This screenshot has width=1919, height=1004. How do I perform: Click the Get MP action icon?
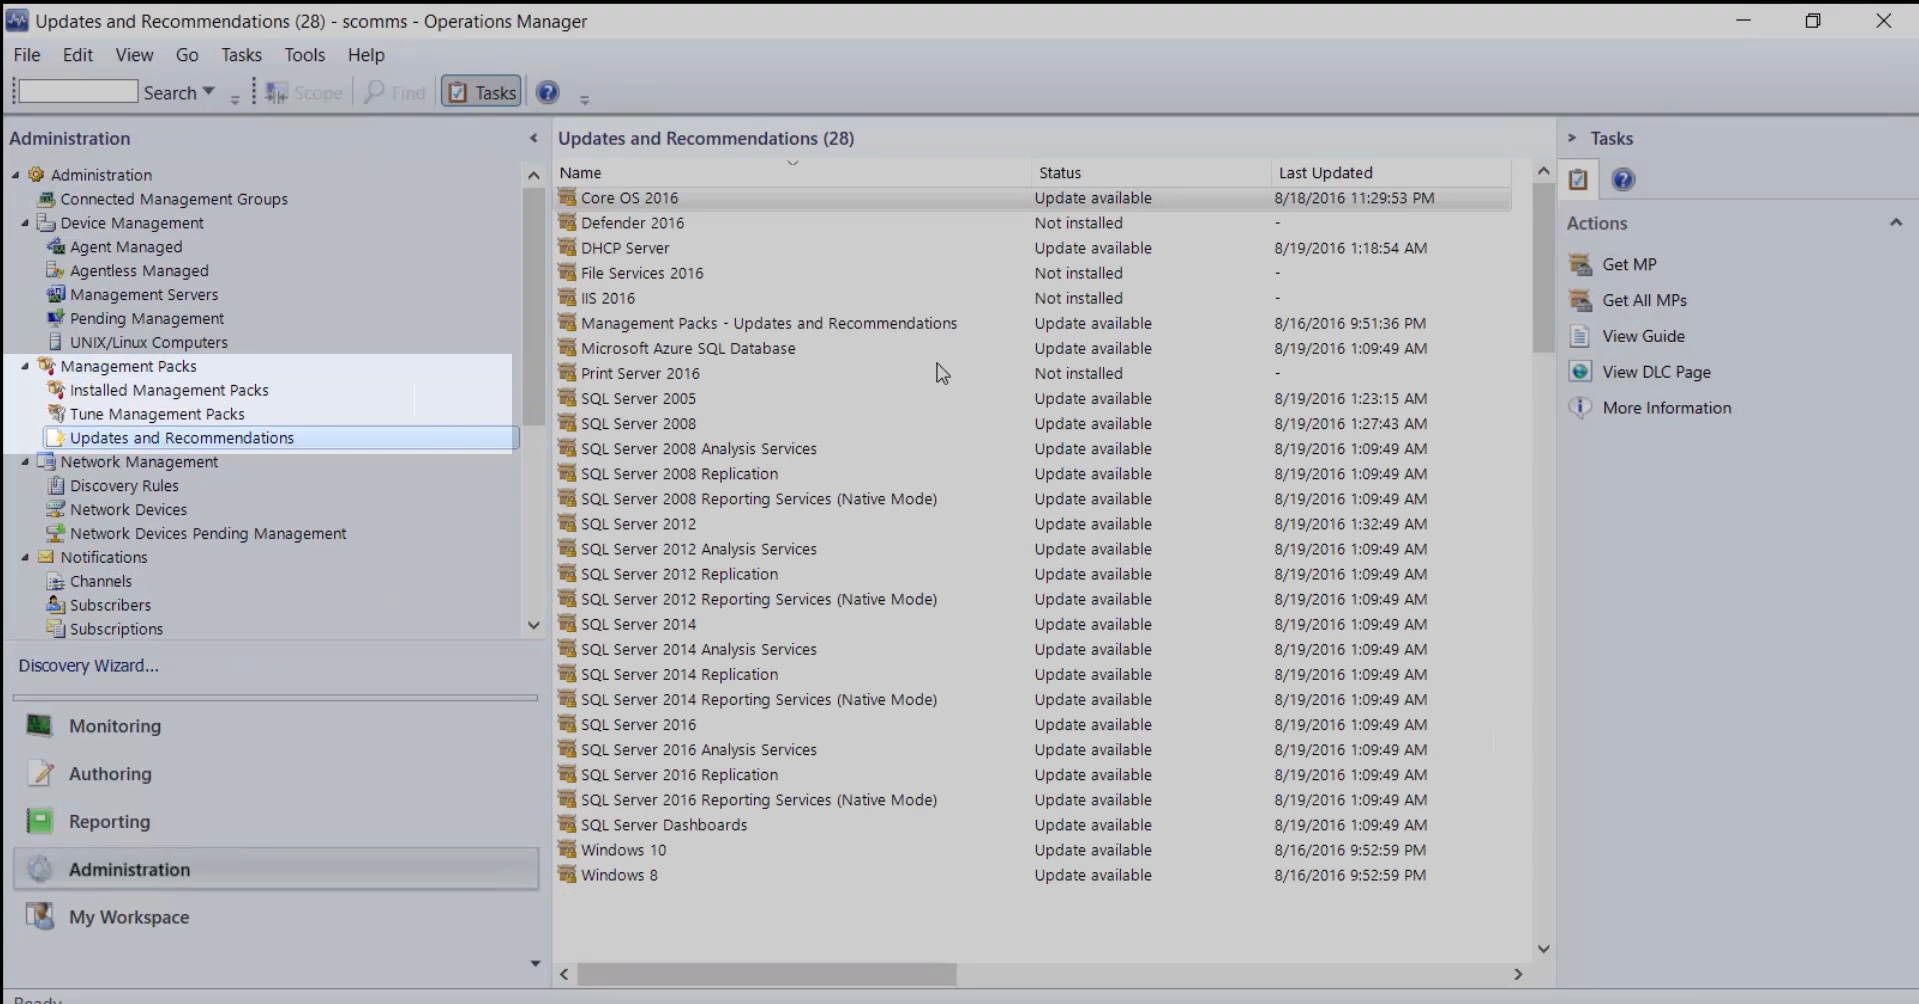point(1580,265)
